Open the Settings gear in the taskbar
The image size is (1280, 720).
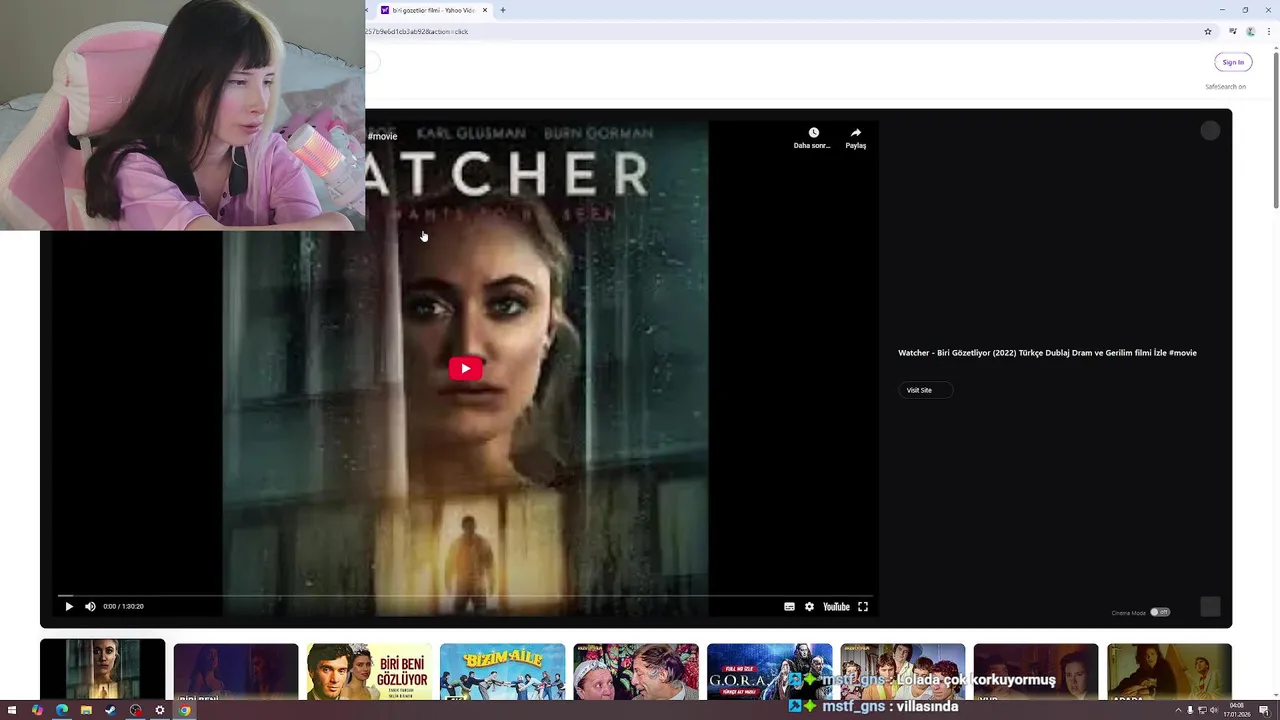tap(159, 710)
